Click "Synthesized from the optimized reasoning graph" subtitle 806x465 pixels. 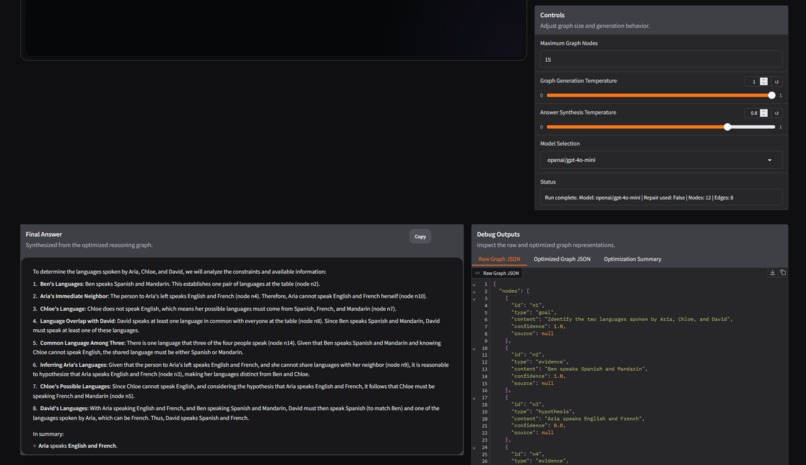point(89,245)
